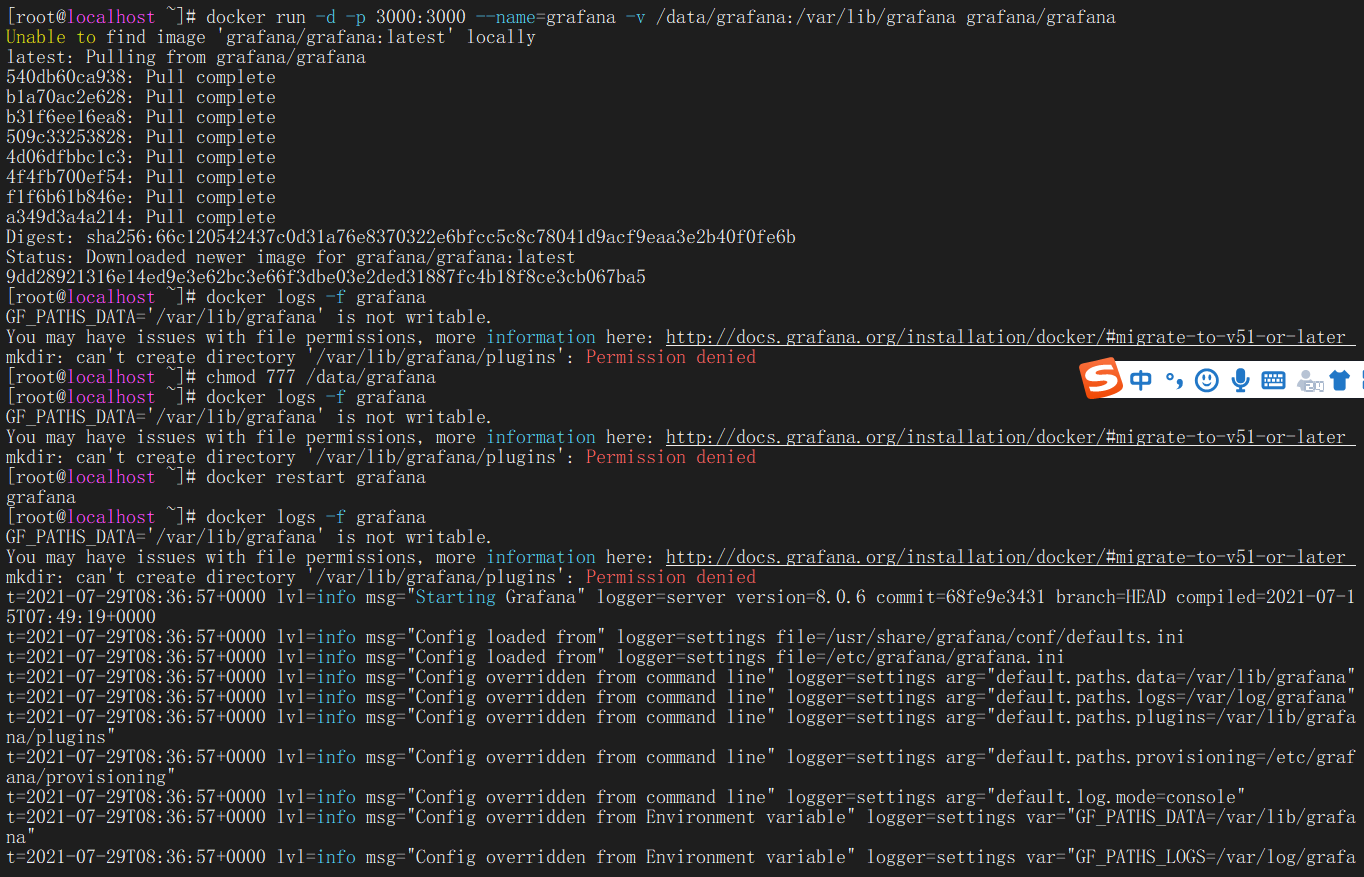Select layer 4f4fb700ef54 Pull complete line
The height and width of the screenshot is (877, 1364).
141,177
